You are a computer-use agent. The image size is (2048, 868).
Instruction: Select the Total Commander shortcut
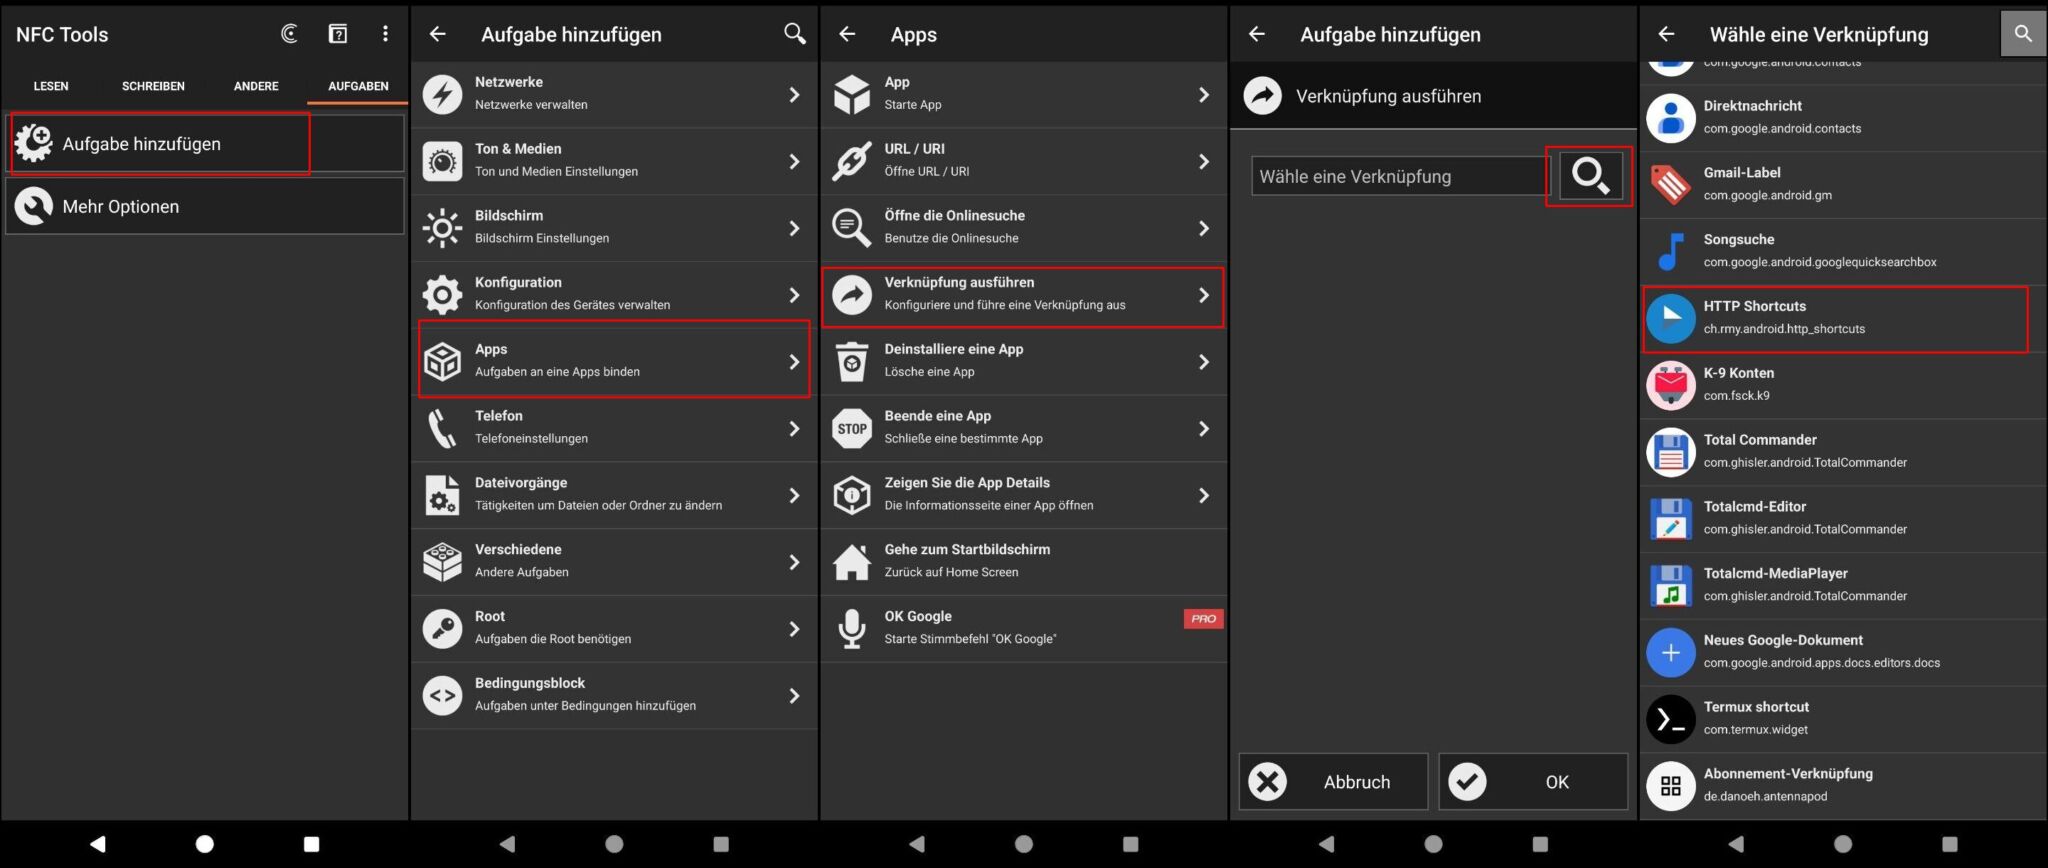tap(1843, 452)
